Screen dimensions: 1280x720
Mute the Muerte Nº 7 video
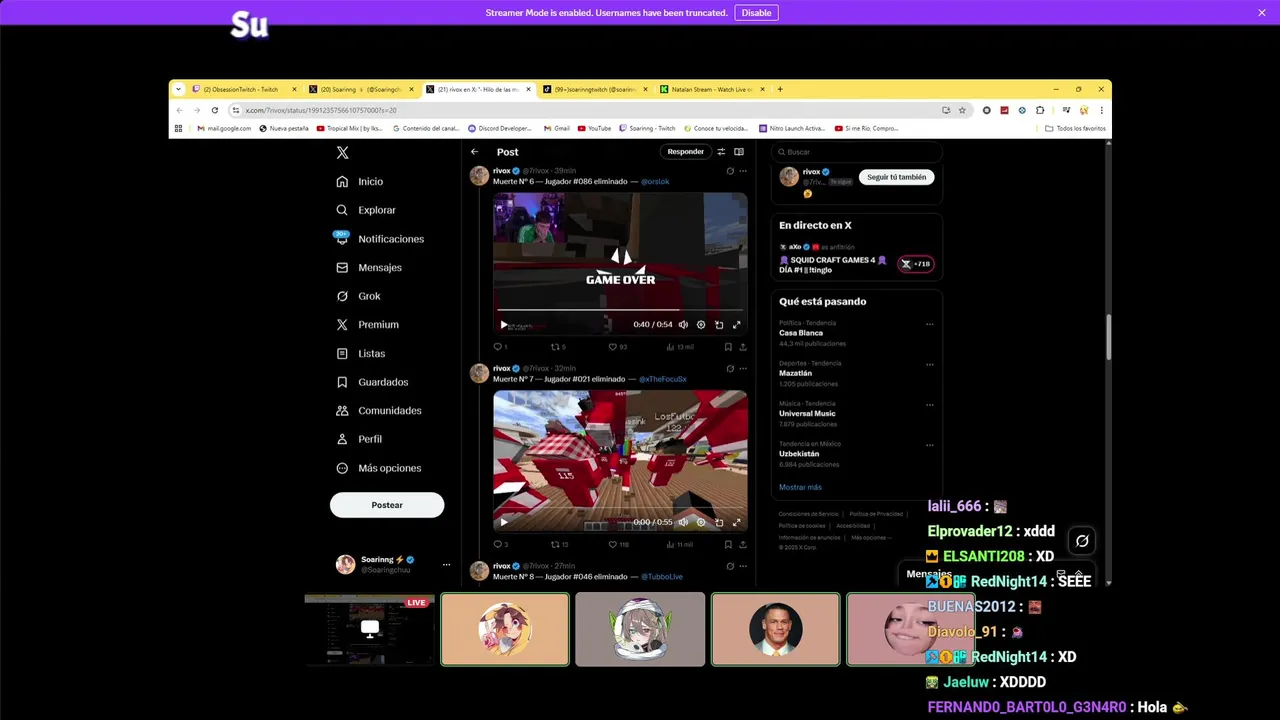coord(683,522)
